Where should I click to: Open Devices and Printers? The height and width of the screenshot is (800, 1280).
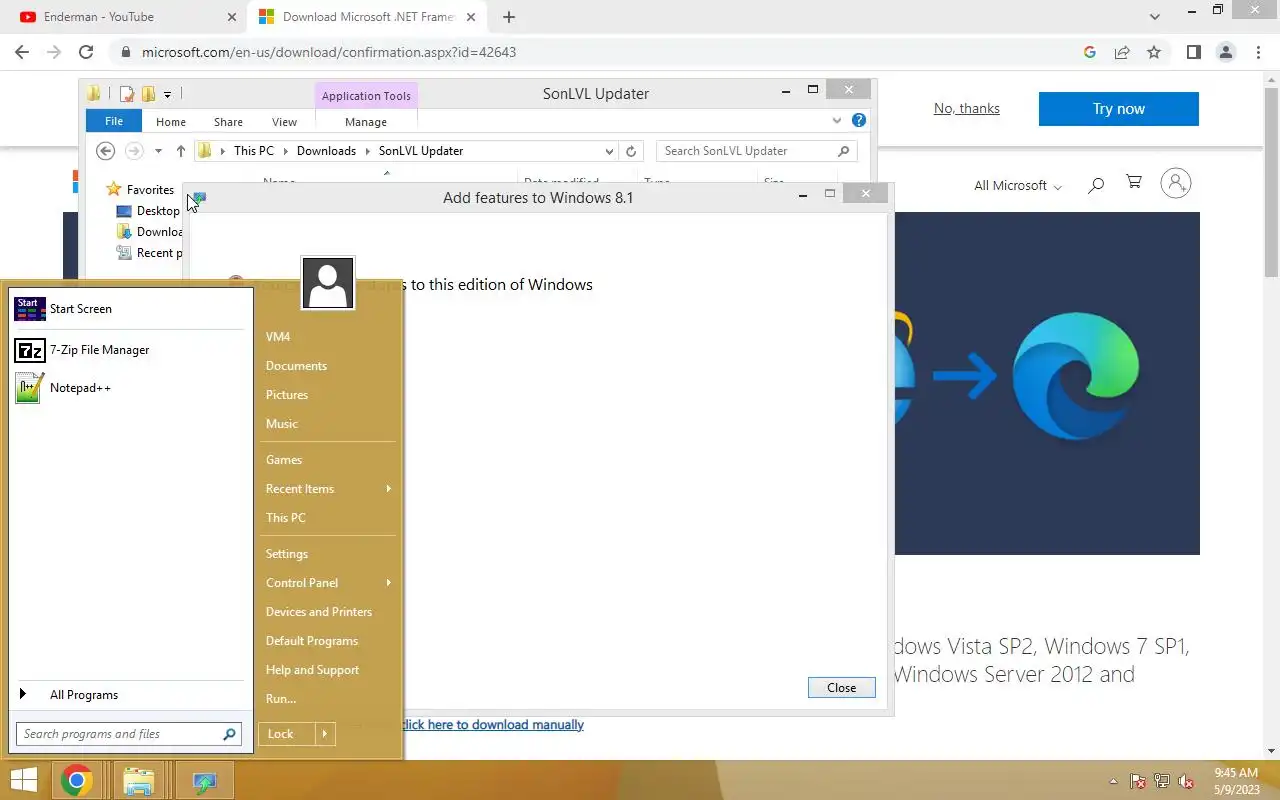319,612
